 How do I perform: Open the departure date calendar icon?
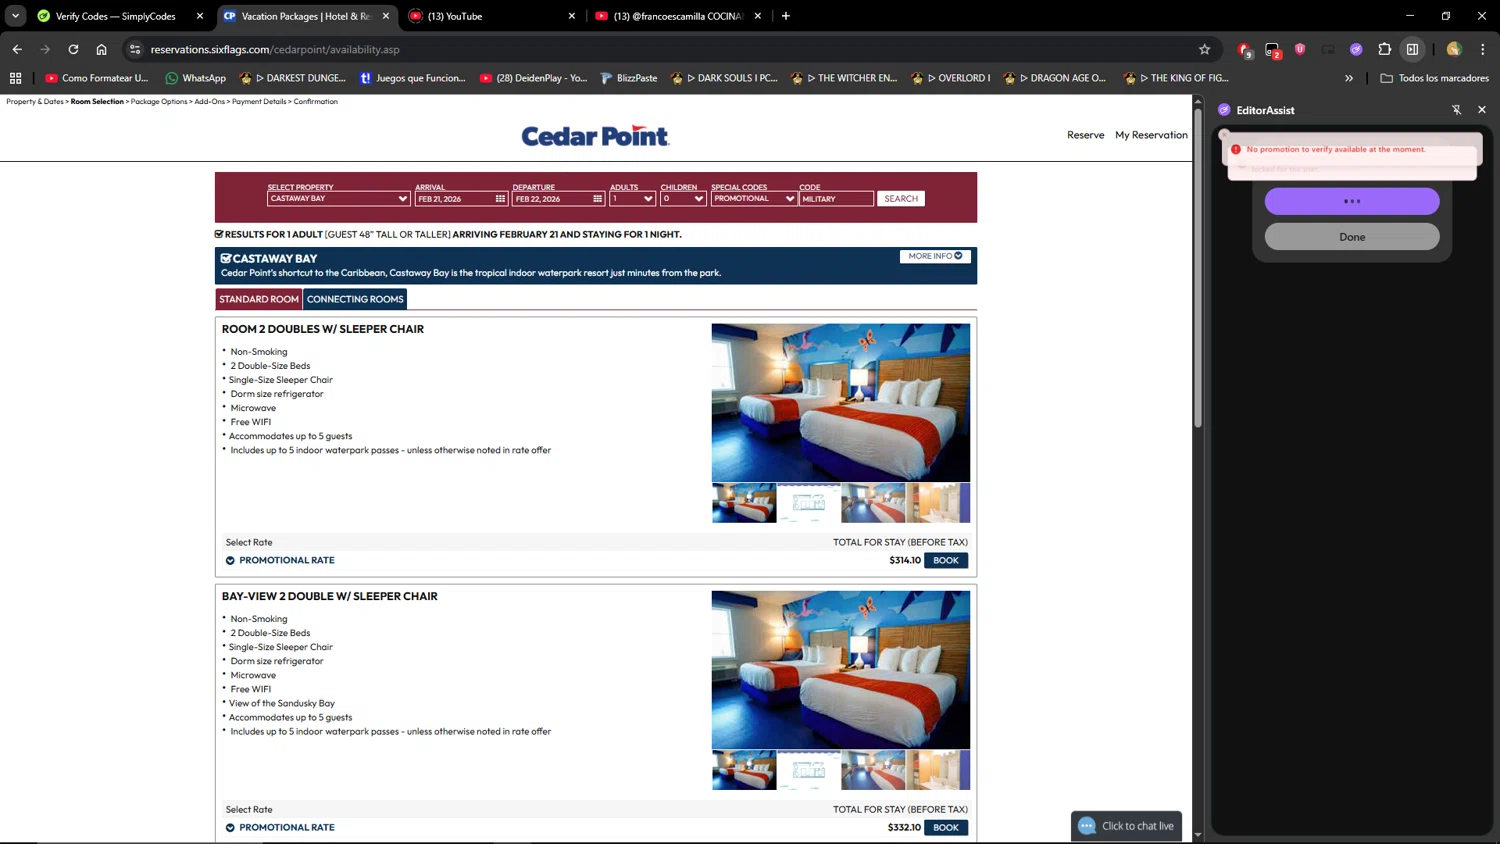[x=597, y=199]
